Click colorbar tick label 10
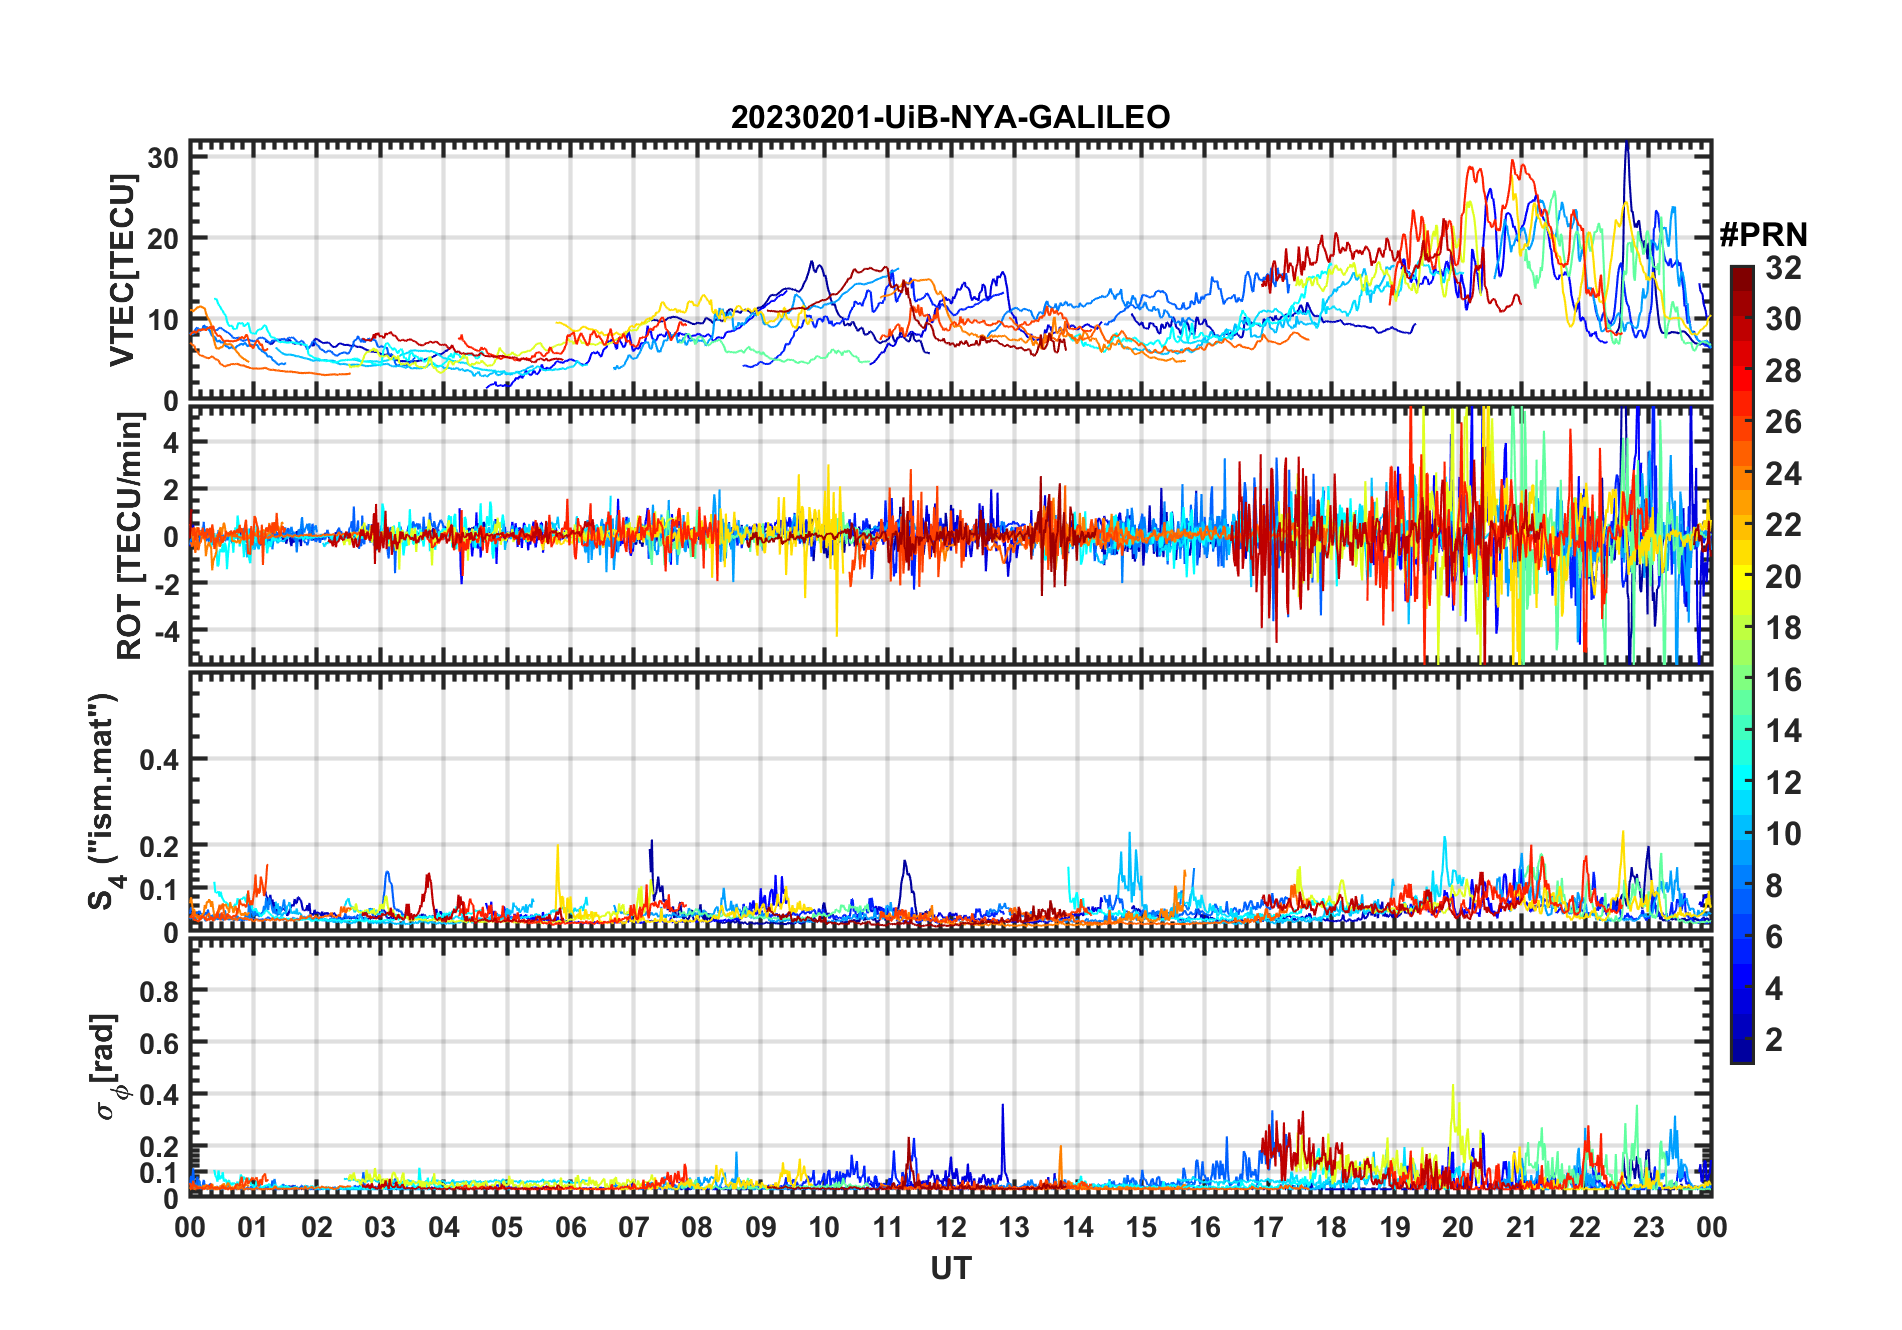This screenshot has height=1330, width=1902. (x=1783, y=833)
